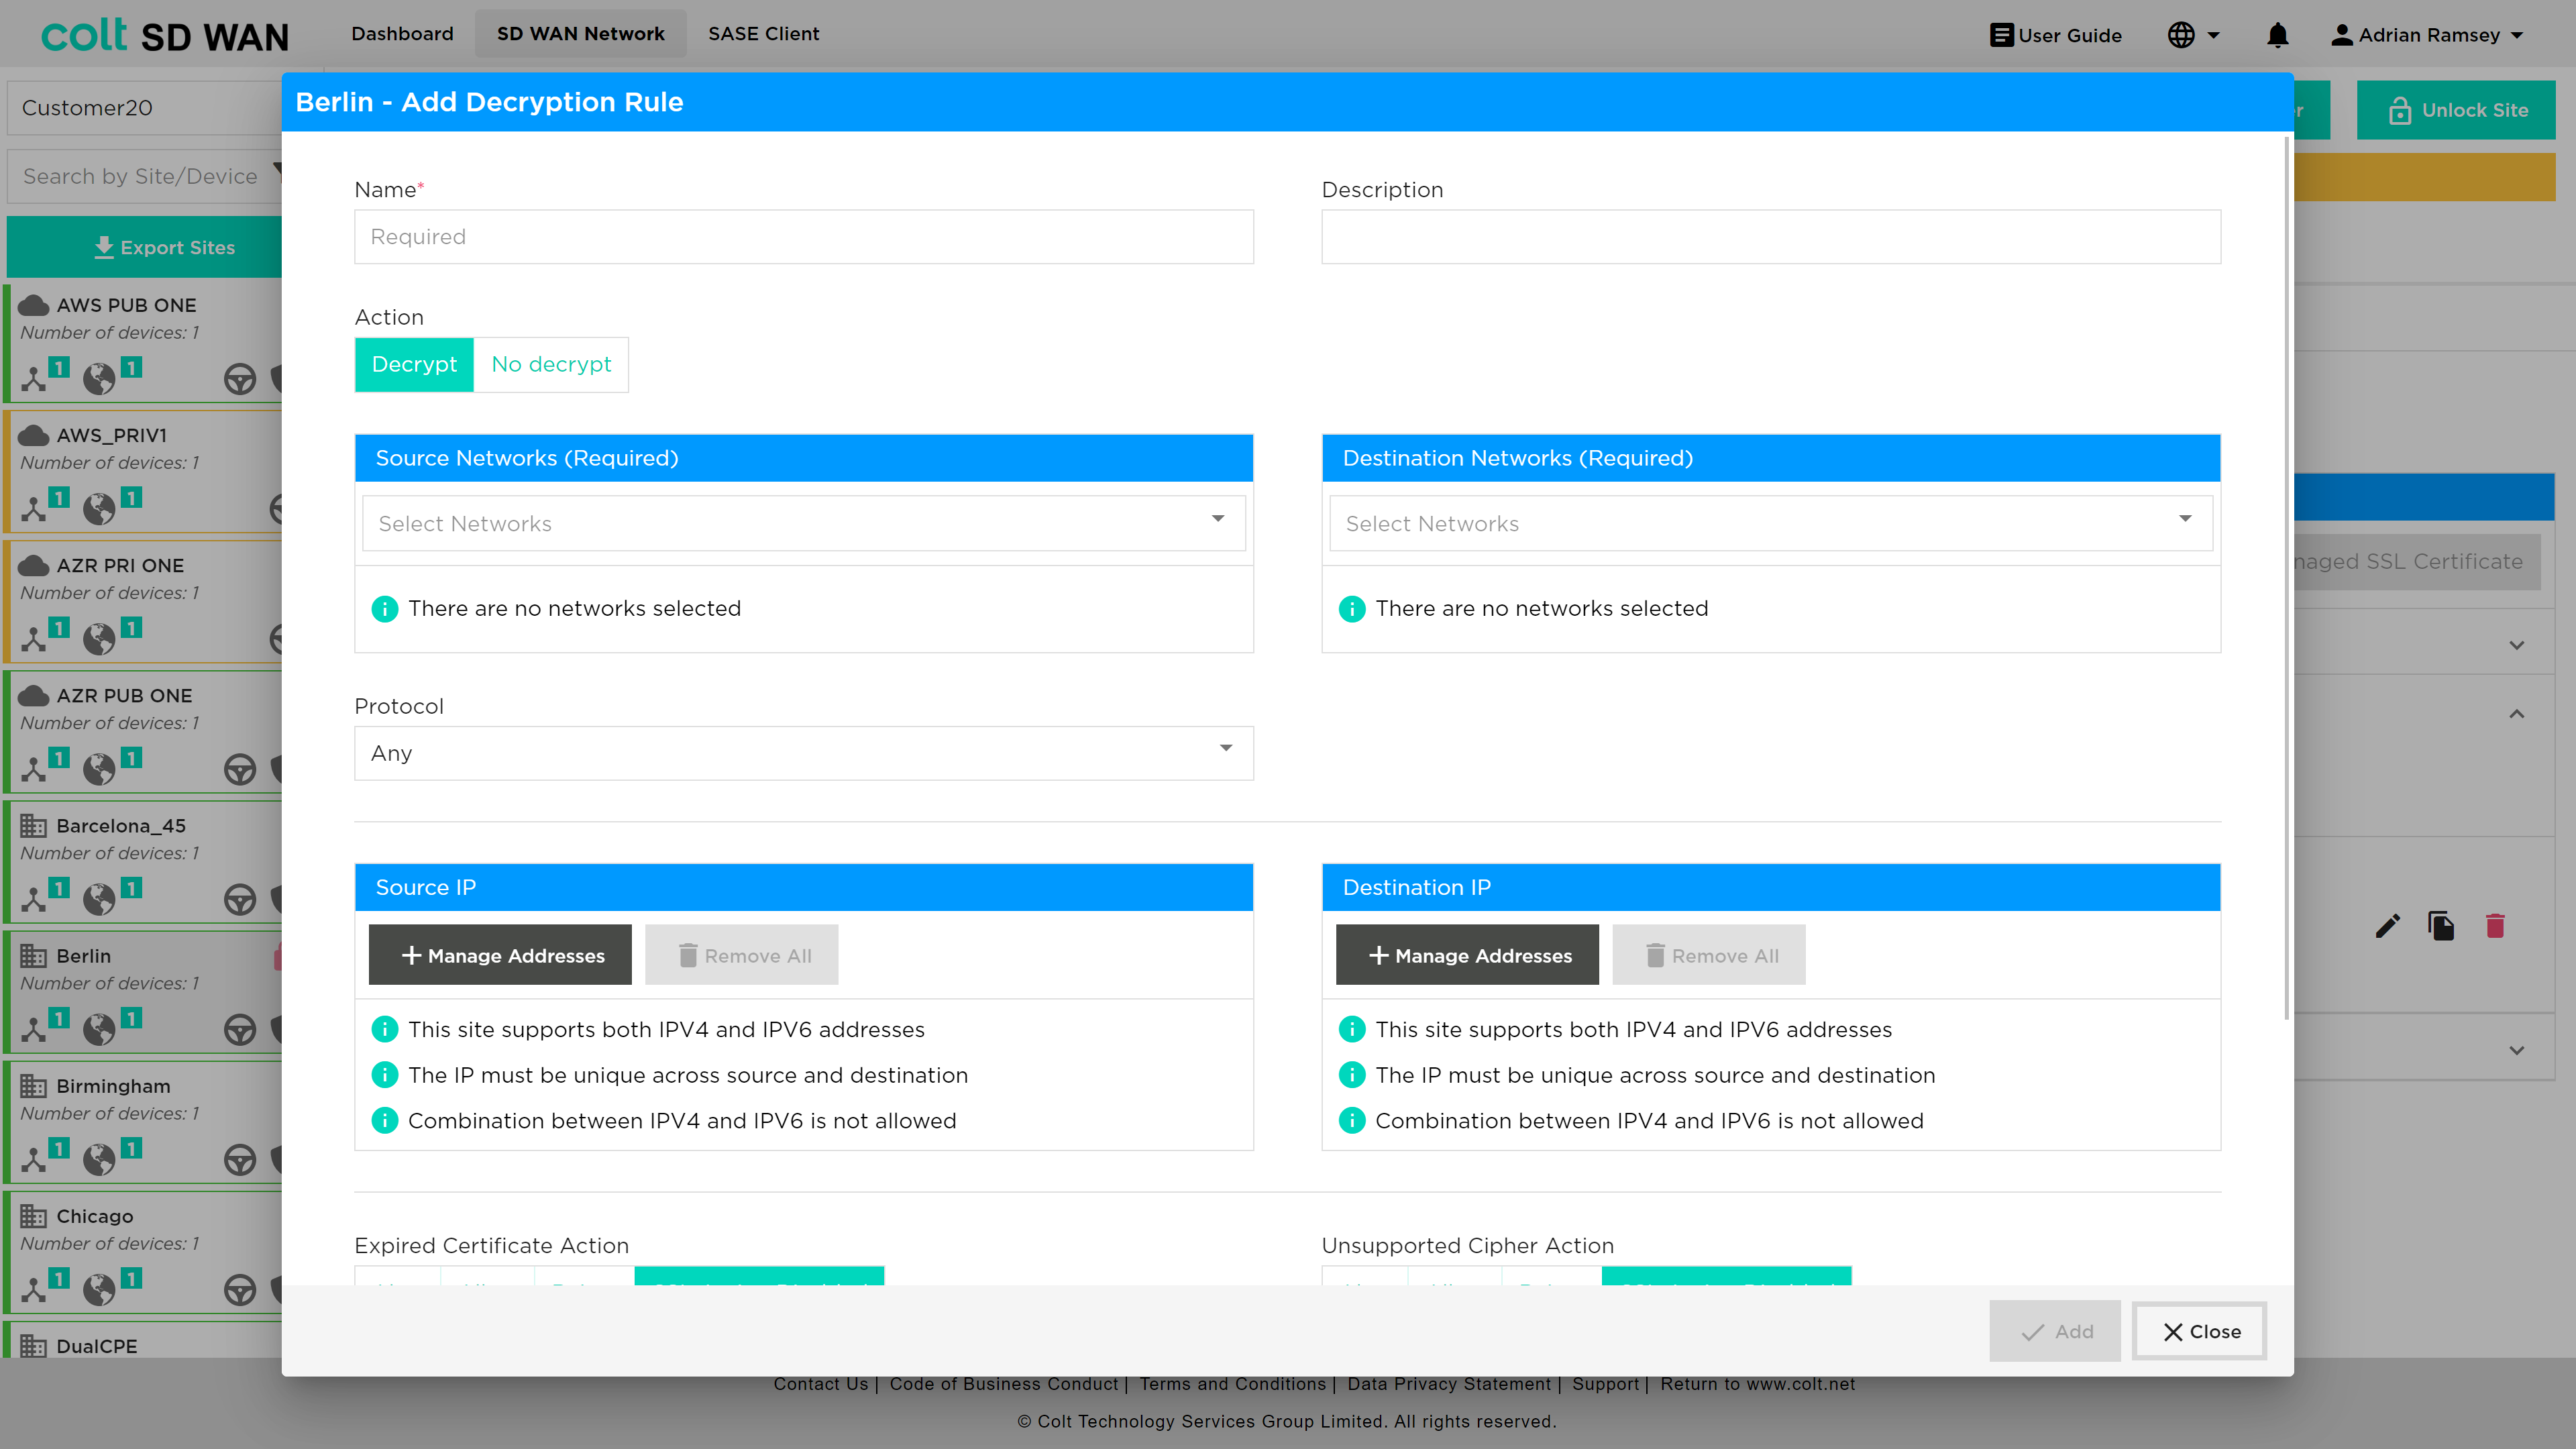Click the Barcelona_45 steering wheel icon
Screen dimensions: 2576x1449
pos(240,899)
